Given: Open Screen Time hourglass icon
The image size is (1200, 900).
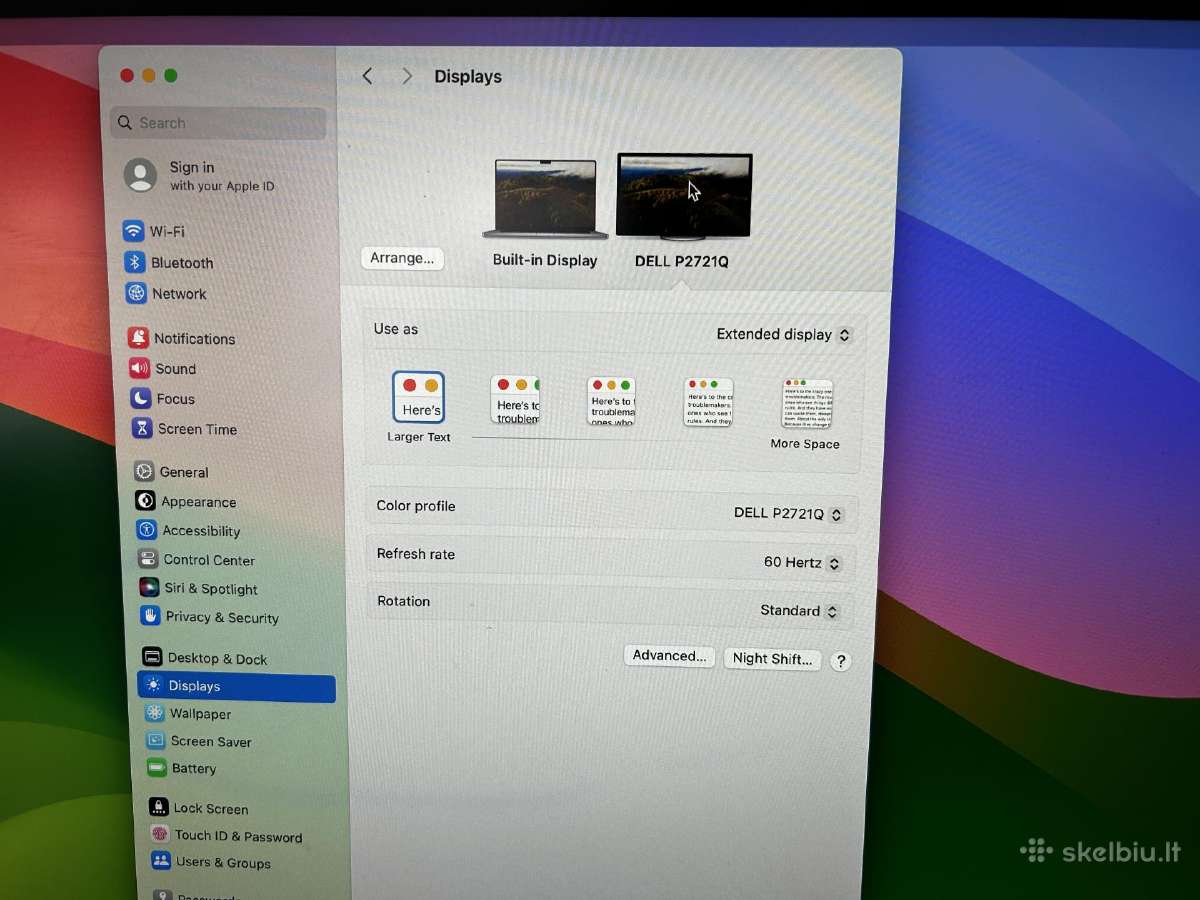Looking at the screenshot, I should click(142, 428).
